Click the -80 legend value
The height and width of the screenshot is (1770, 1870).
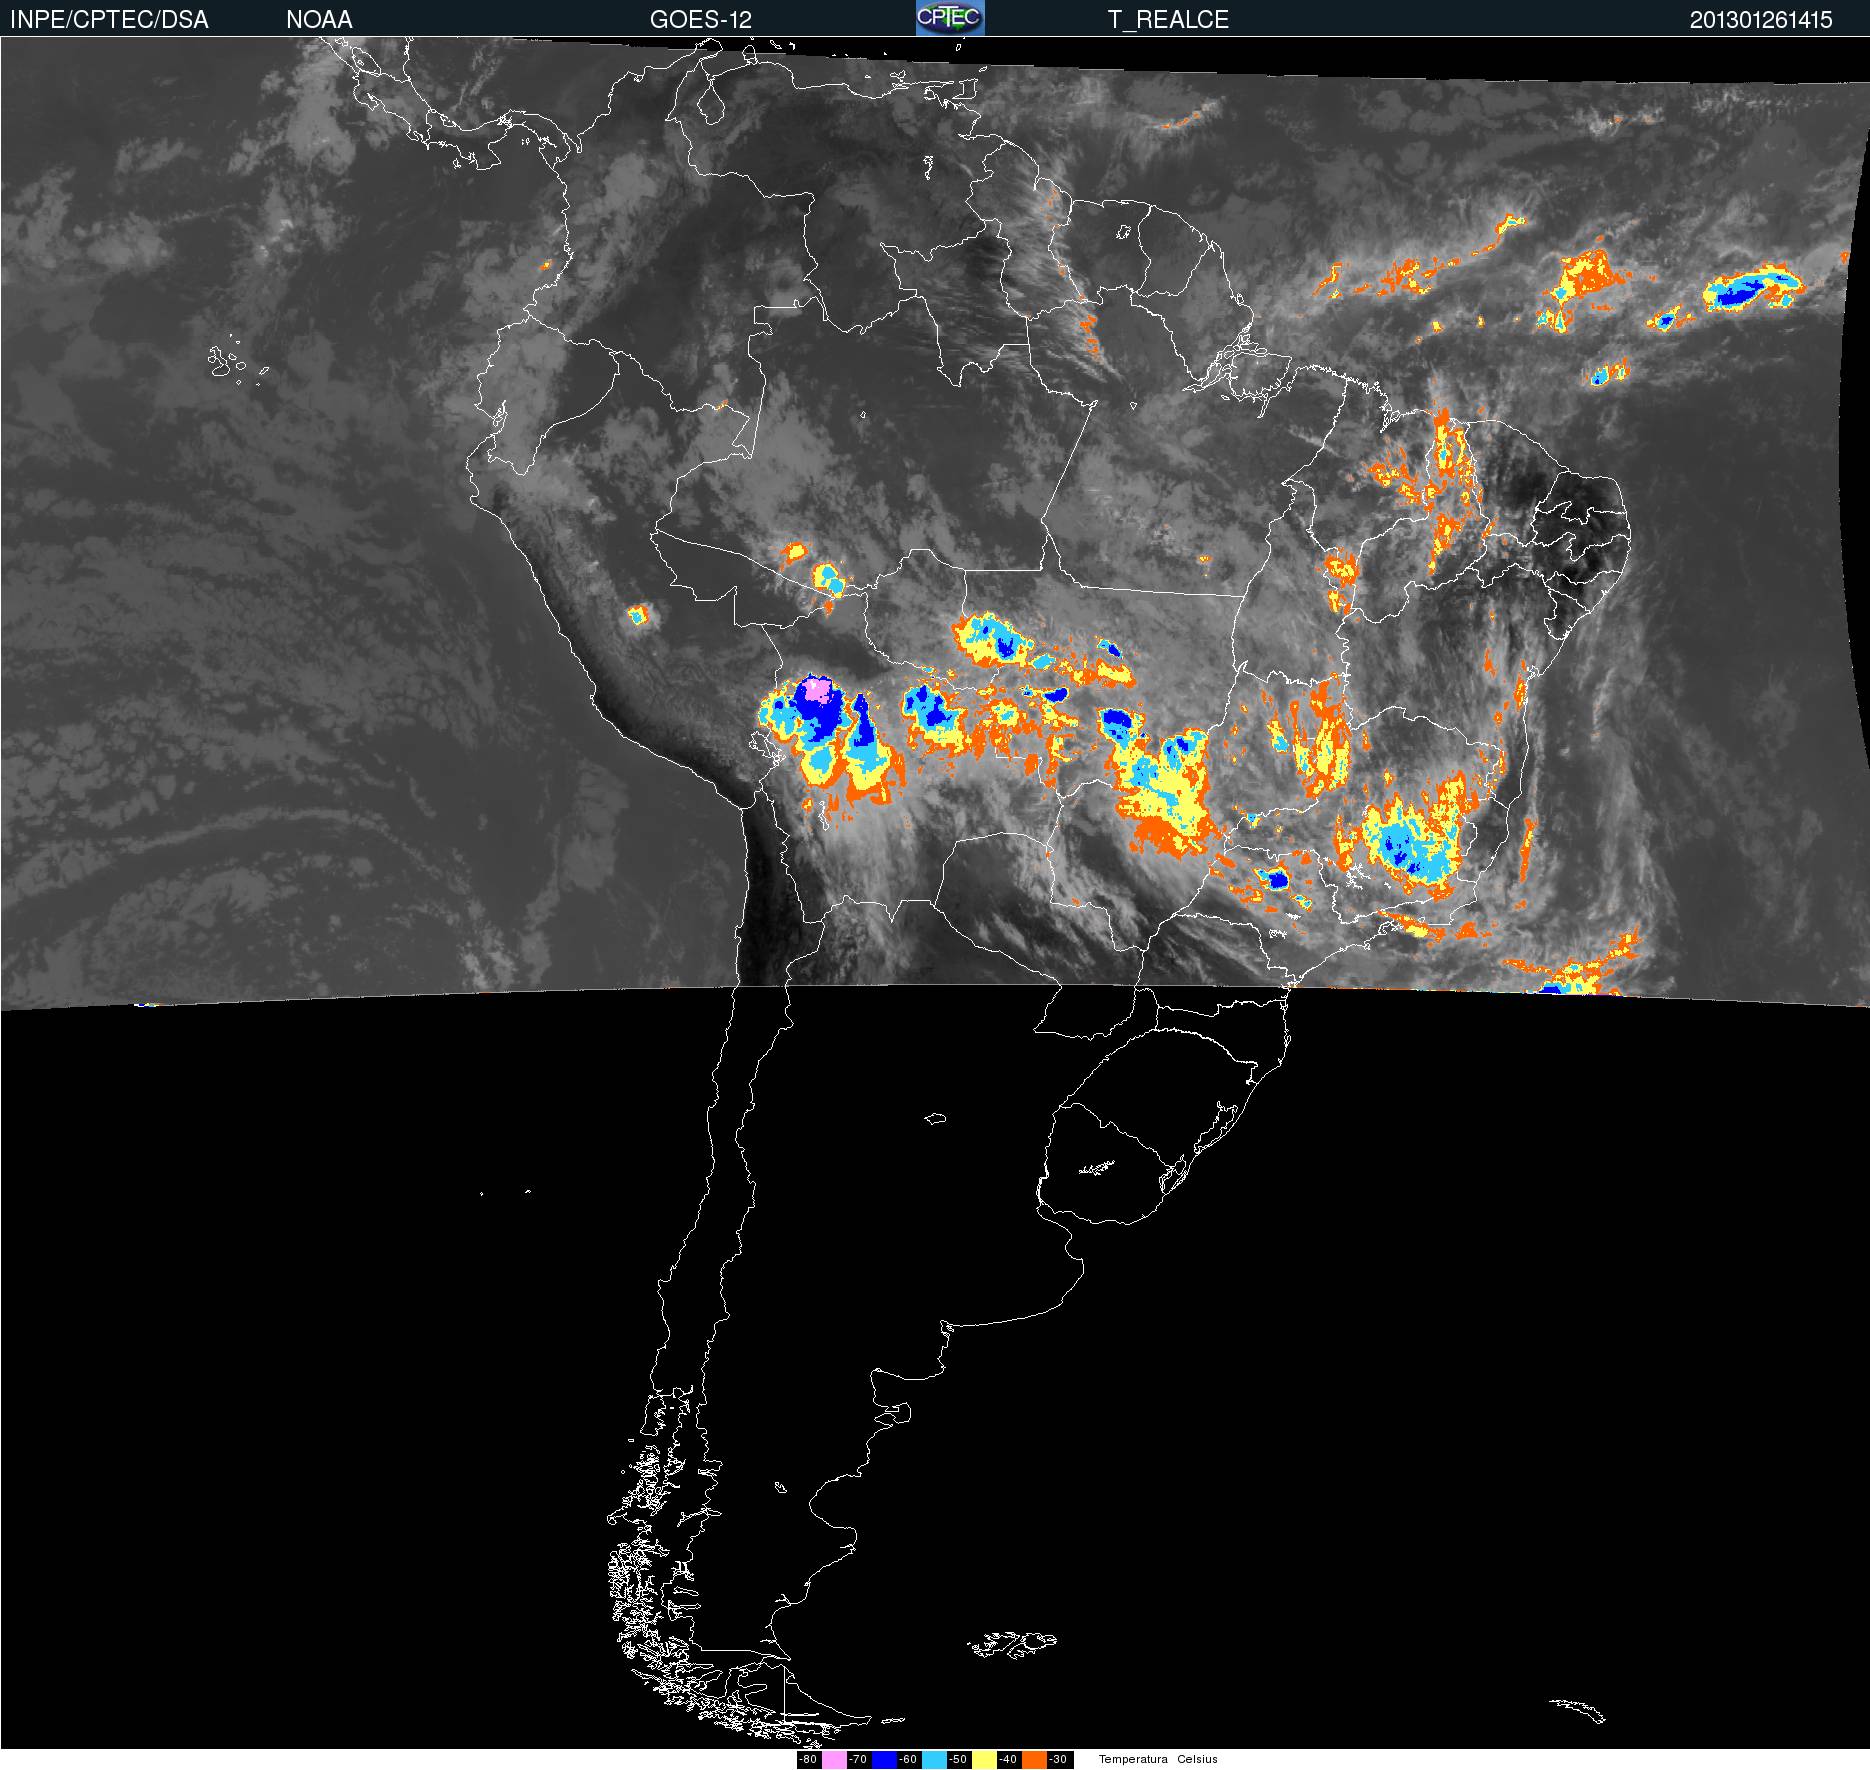[808, 1760]
